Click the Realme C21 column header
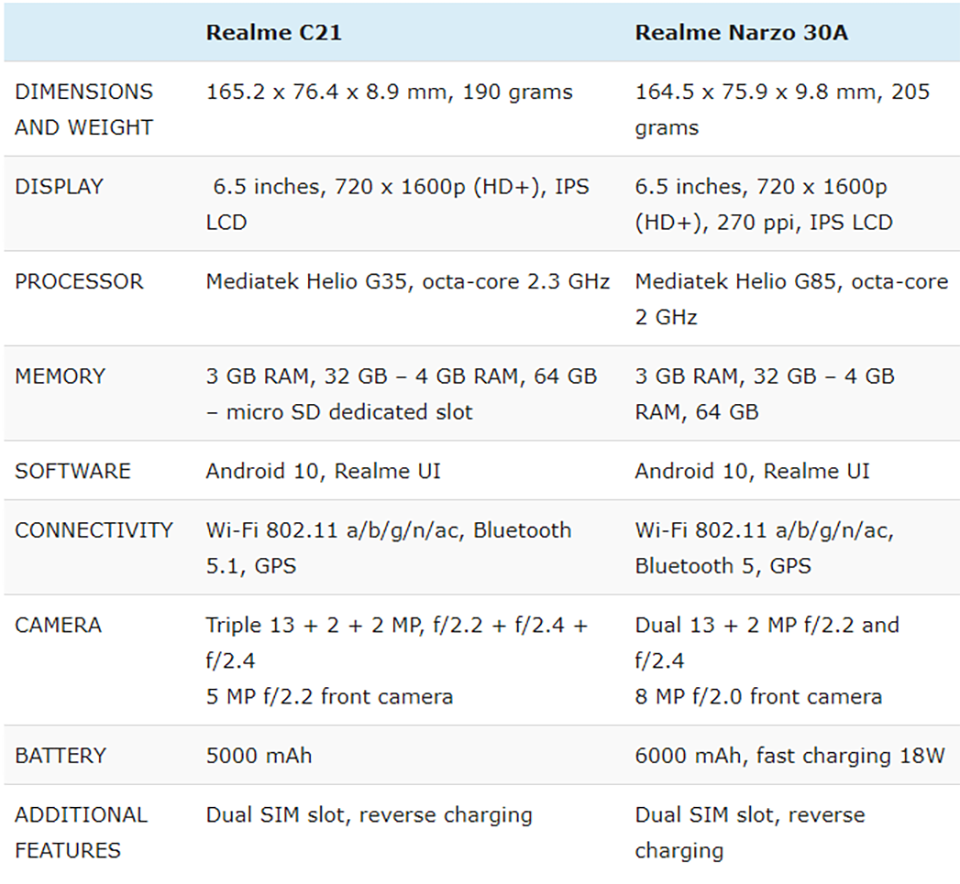The image size is (960, 884). (x=274, y=32)
